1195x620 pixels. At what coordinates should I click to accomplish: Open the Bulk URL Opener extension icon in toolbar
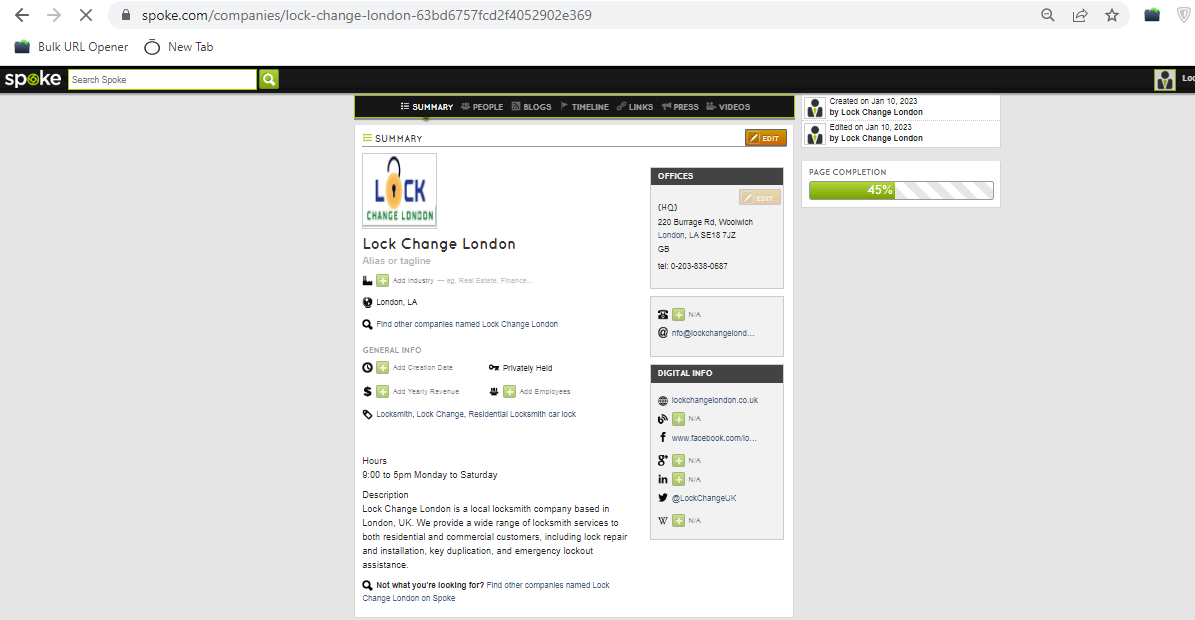[x=1152, y=15]
